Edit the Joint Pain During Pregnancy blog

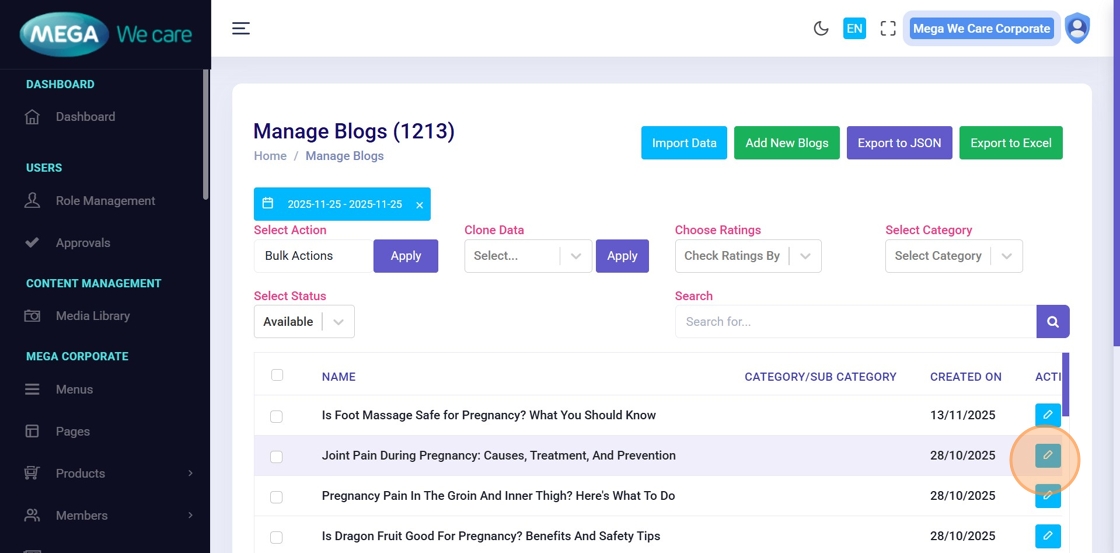coord(1047,456)
